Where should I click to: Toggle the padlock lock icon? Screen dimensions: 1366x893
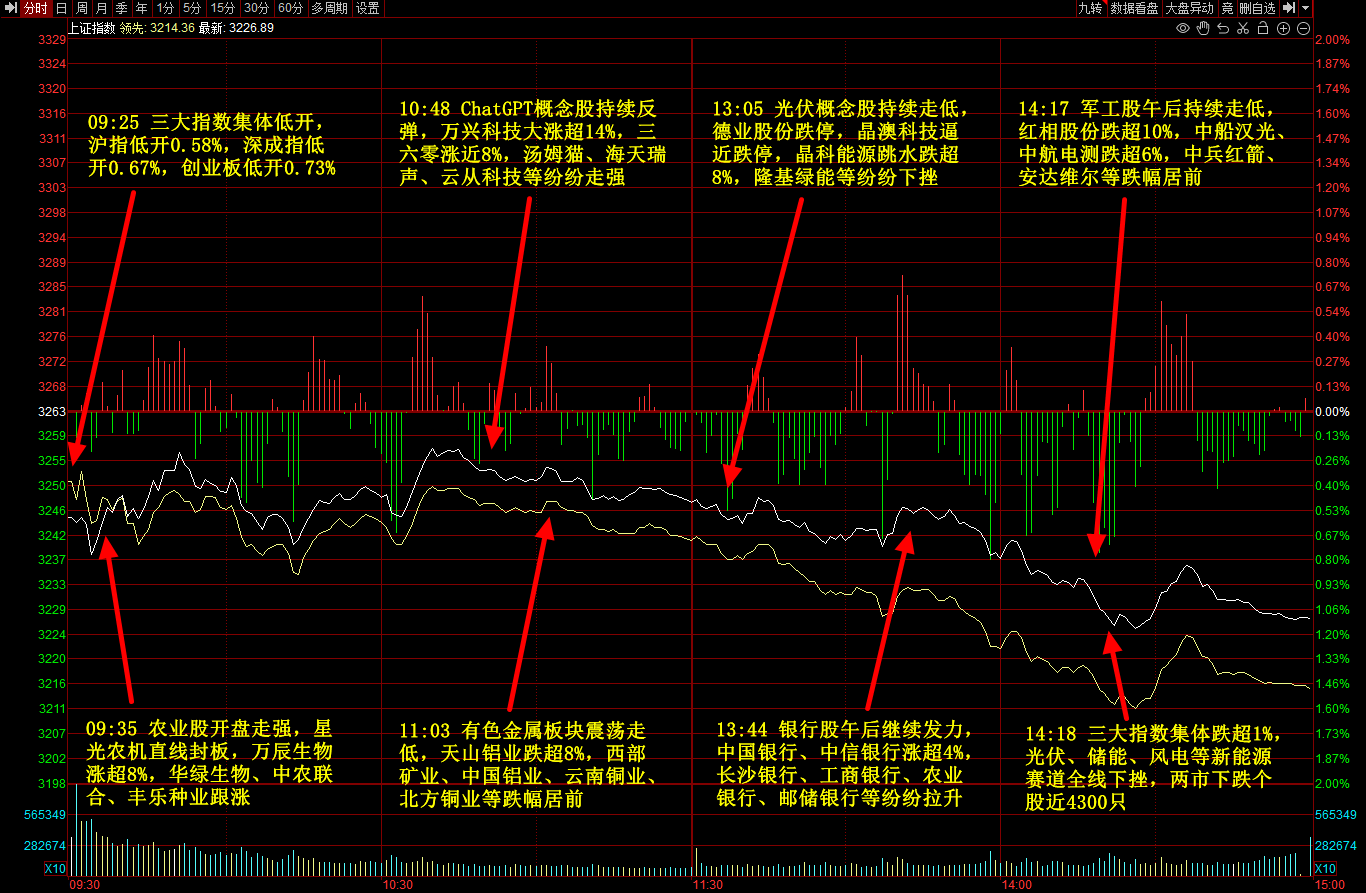[1264, 28]
